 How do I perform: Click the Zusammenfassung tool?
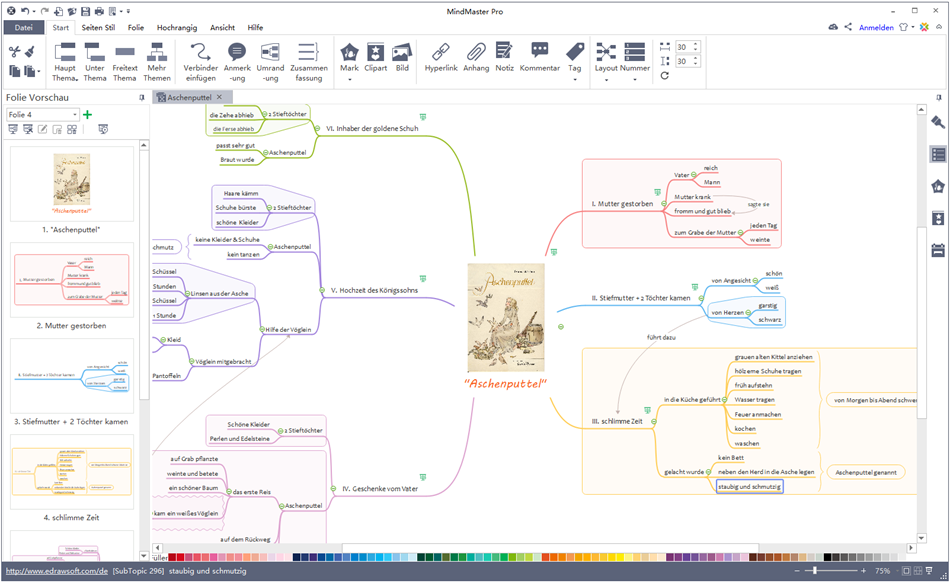click(x=308, y=62)
